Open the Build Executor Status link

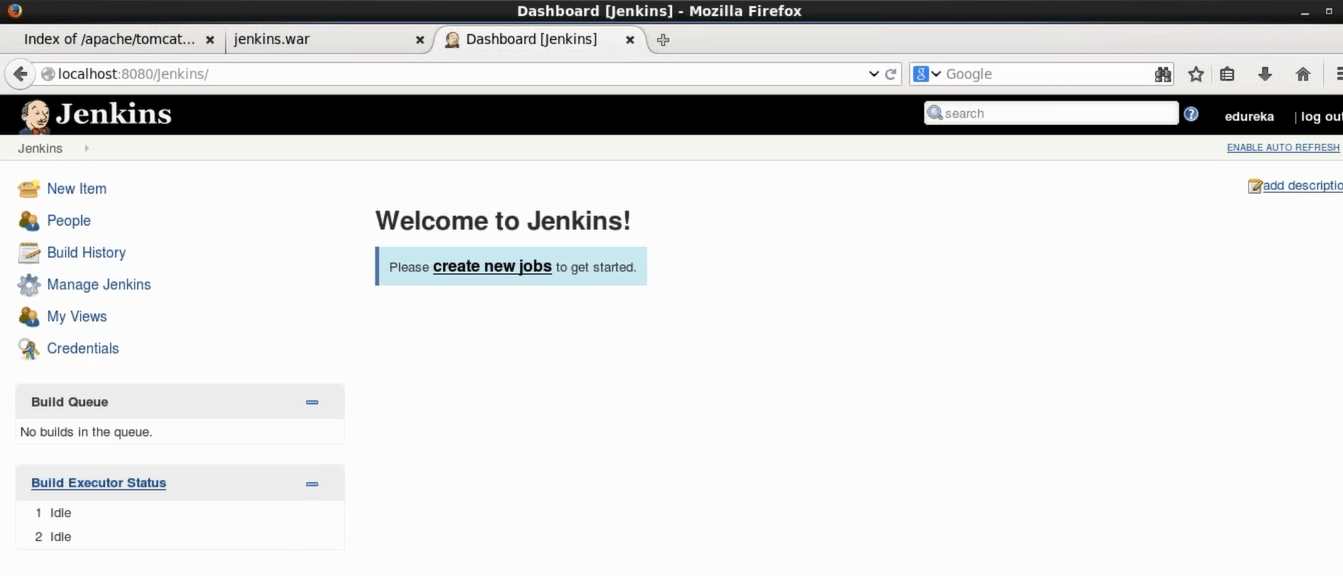coord(98,483)
